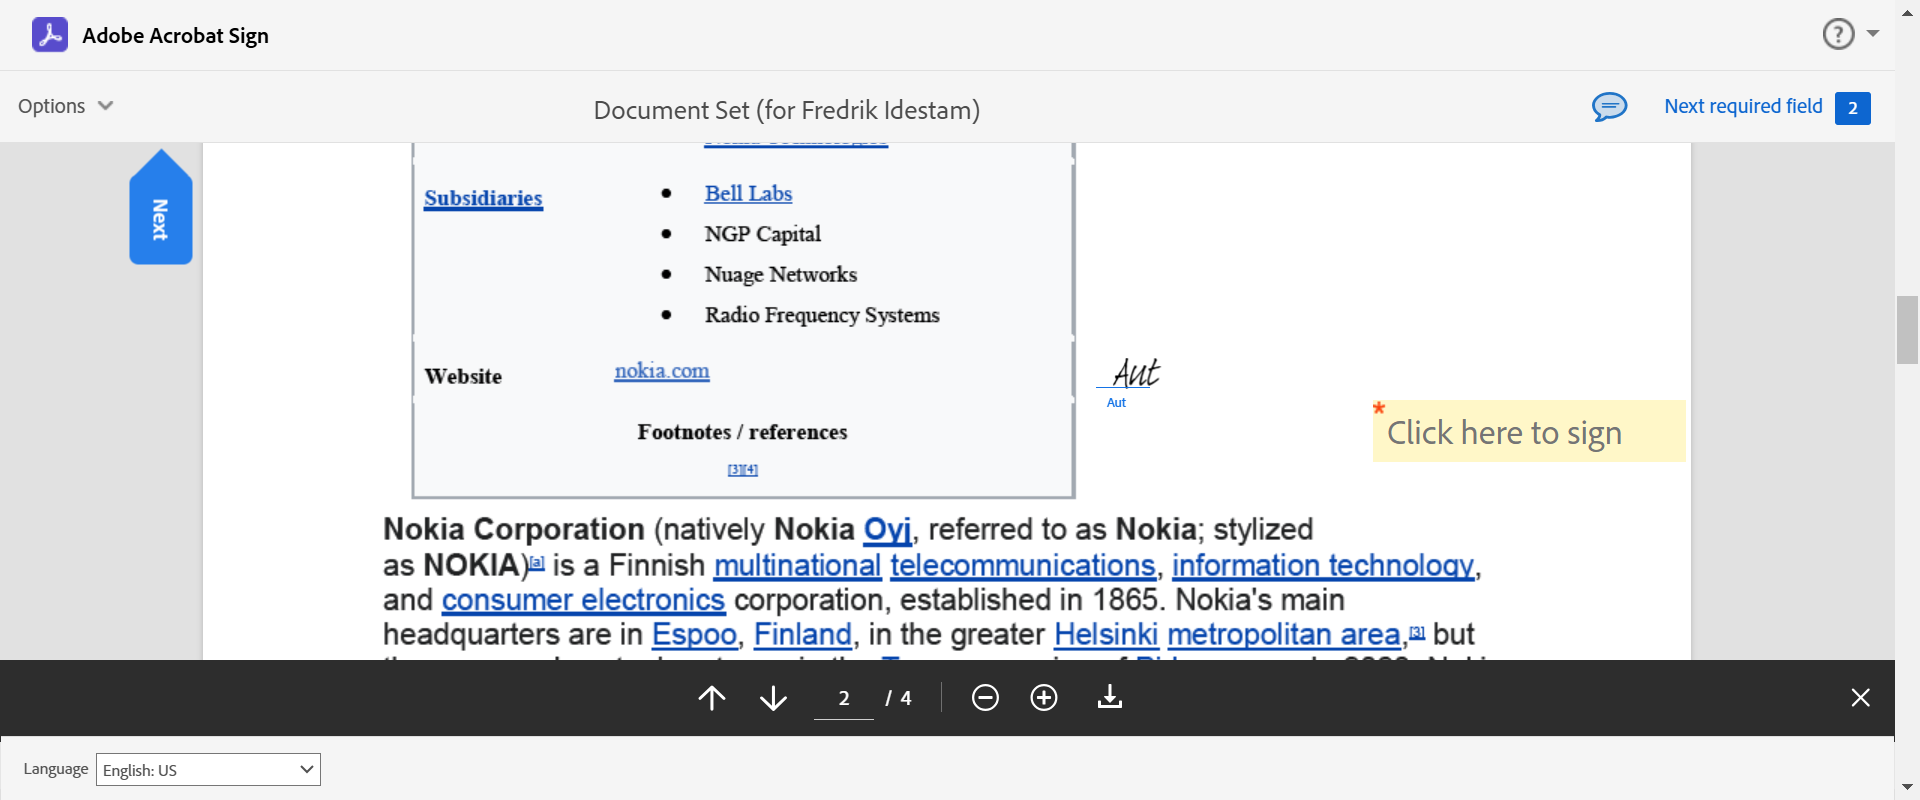The height and width of the screenshot is (800, 1920).
Task: Go to previous page with up arrow
Action: [712, 698]
